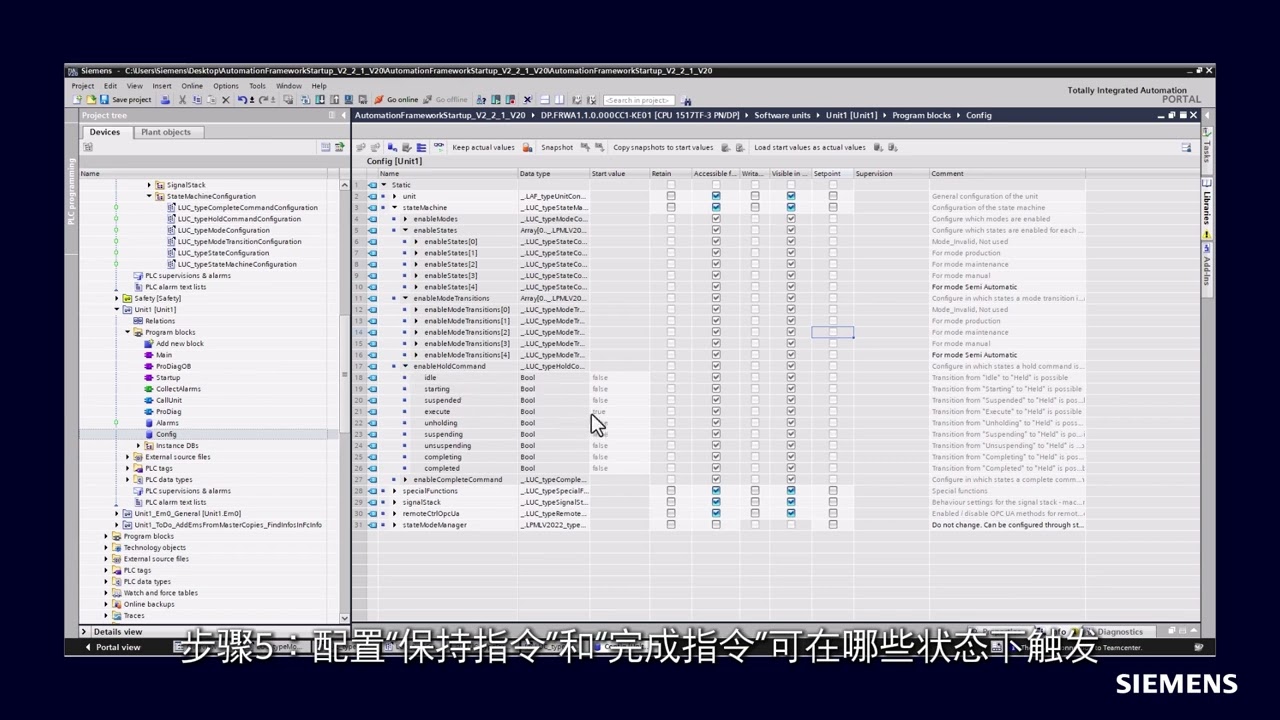This screenshot has height=720, width=1280.
Task: Open the Edit menu
Action: (x=110, y=86)
